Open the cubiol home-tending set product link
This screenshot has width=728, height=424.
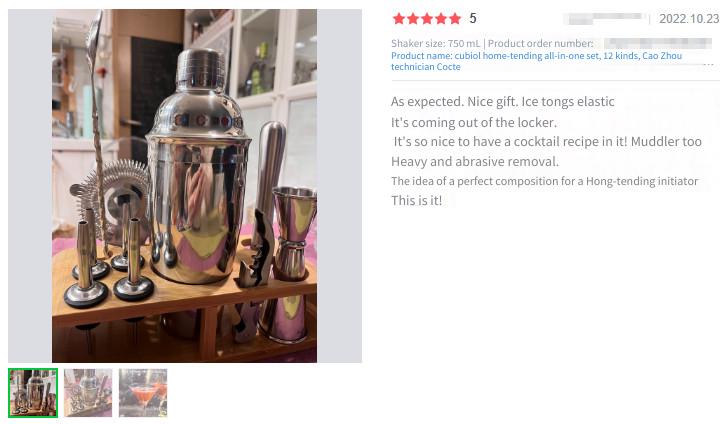[536, 61]
